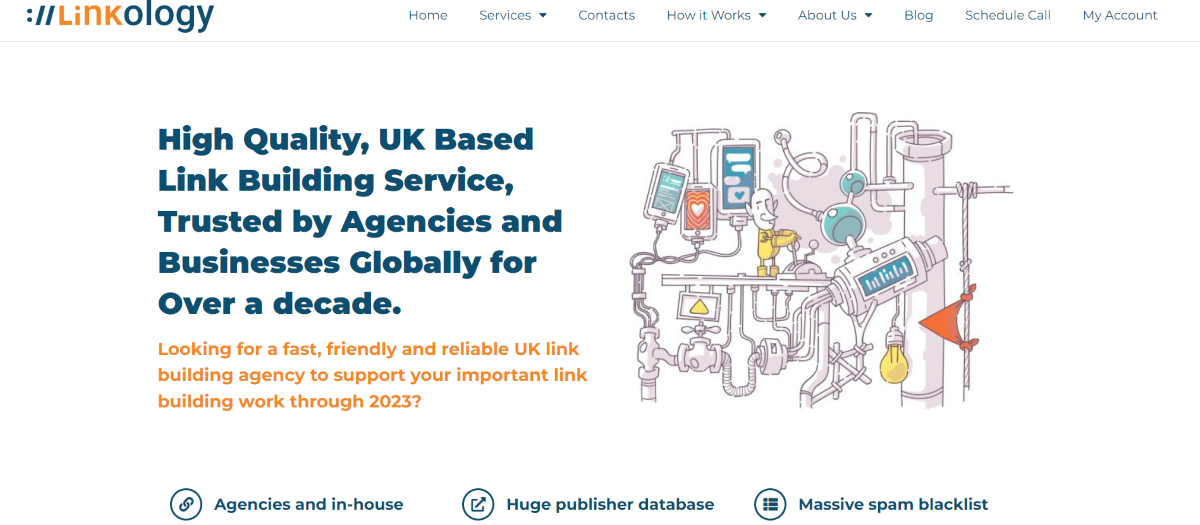Click the High Quality, UK Based headline

point(360,221)
